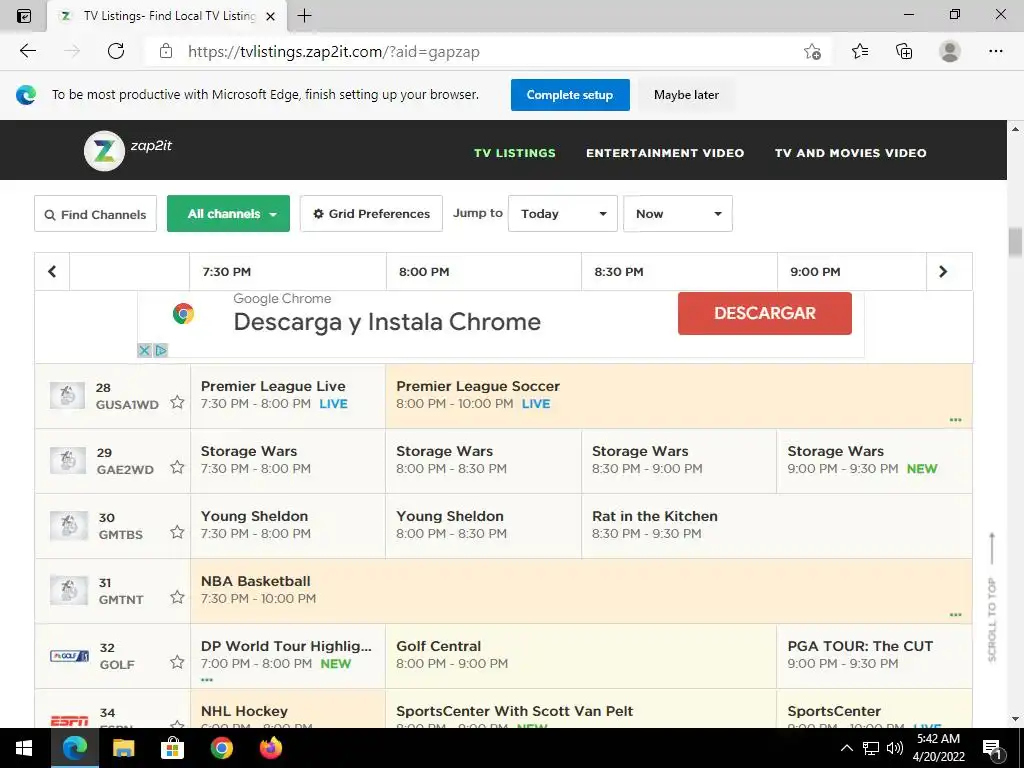Viewport: 1024px width, 768px height.
Task: Open Edge Settings and more menu
Action: tap(995, 51)
